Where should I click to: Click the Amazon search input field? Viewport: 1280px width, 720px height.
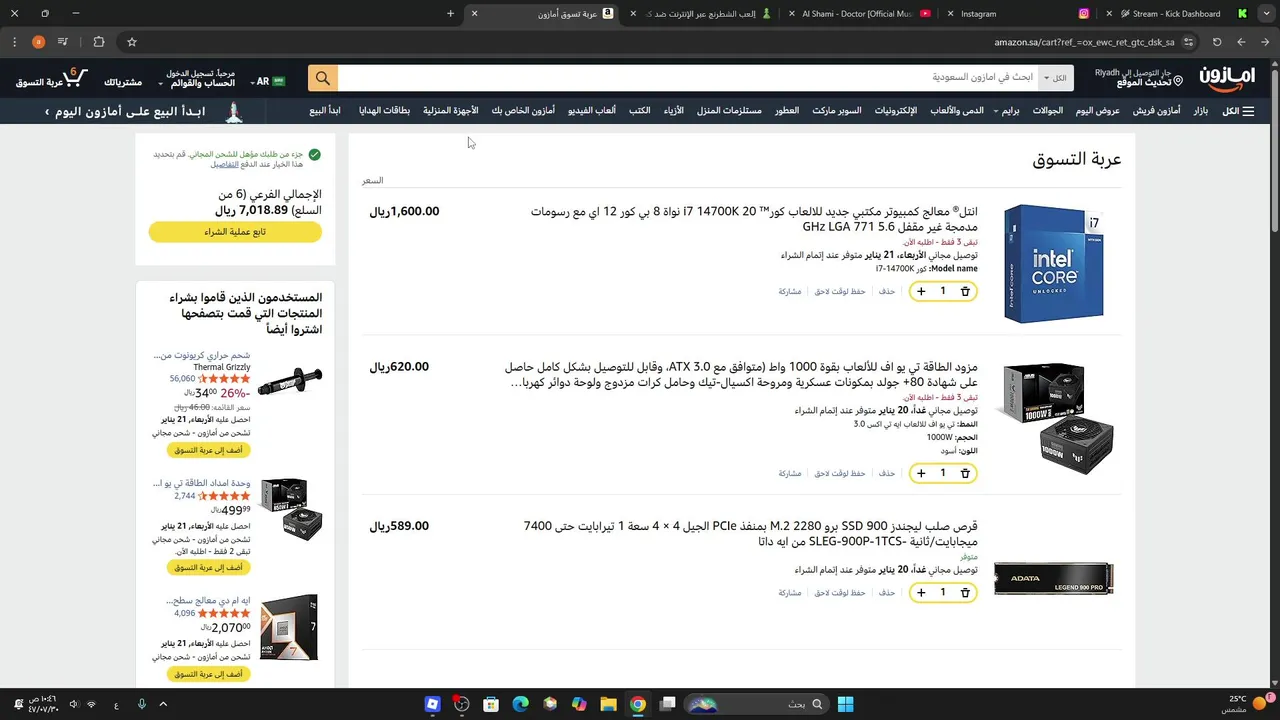click(688, 78)
